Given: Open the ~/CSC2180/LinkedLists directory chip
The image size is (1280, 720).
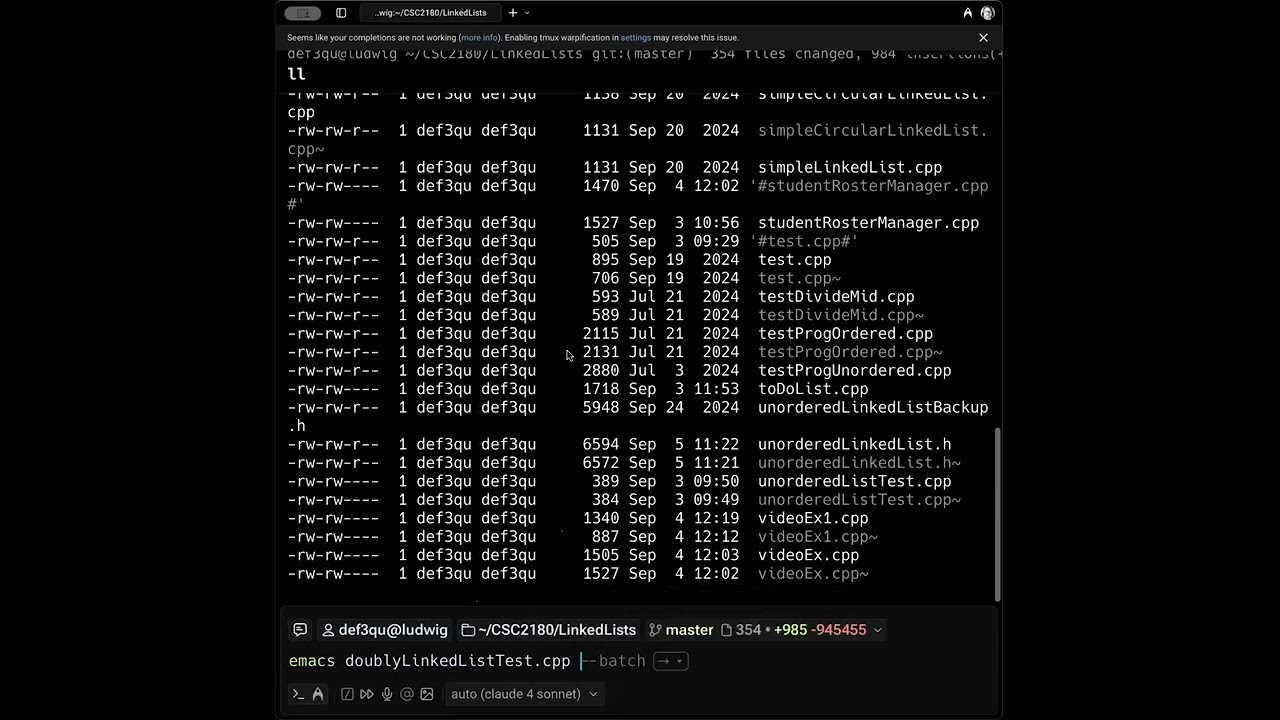Looking at the screenshot, I should (x=549, y=630).
